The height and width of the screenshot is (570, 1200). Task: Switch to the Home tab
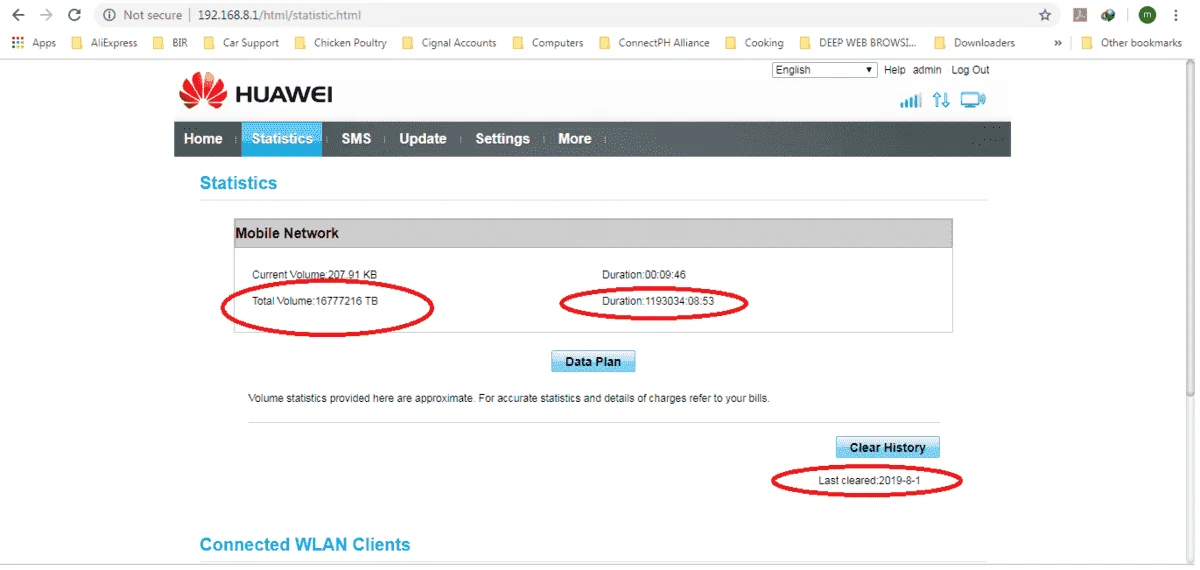tap(203, 139)
